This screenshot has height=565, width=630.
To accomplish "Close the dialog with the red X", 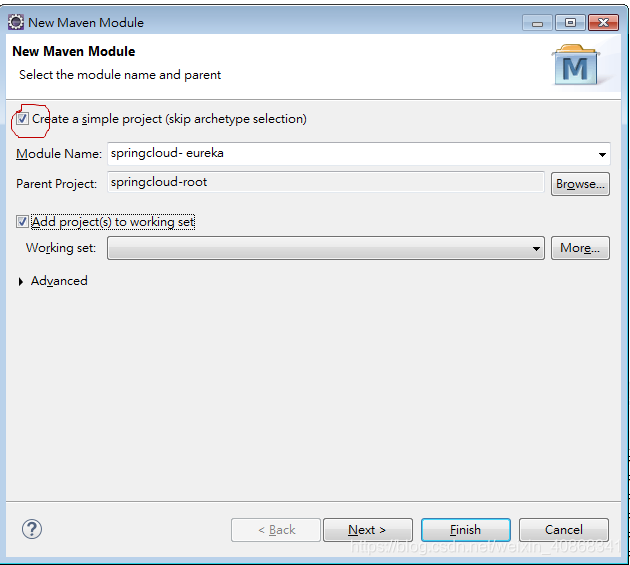I will click(x=603, y=23).
